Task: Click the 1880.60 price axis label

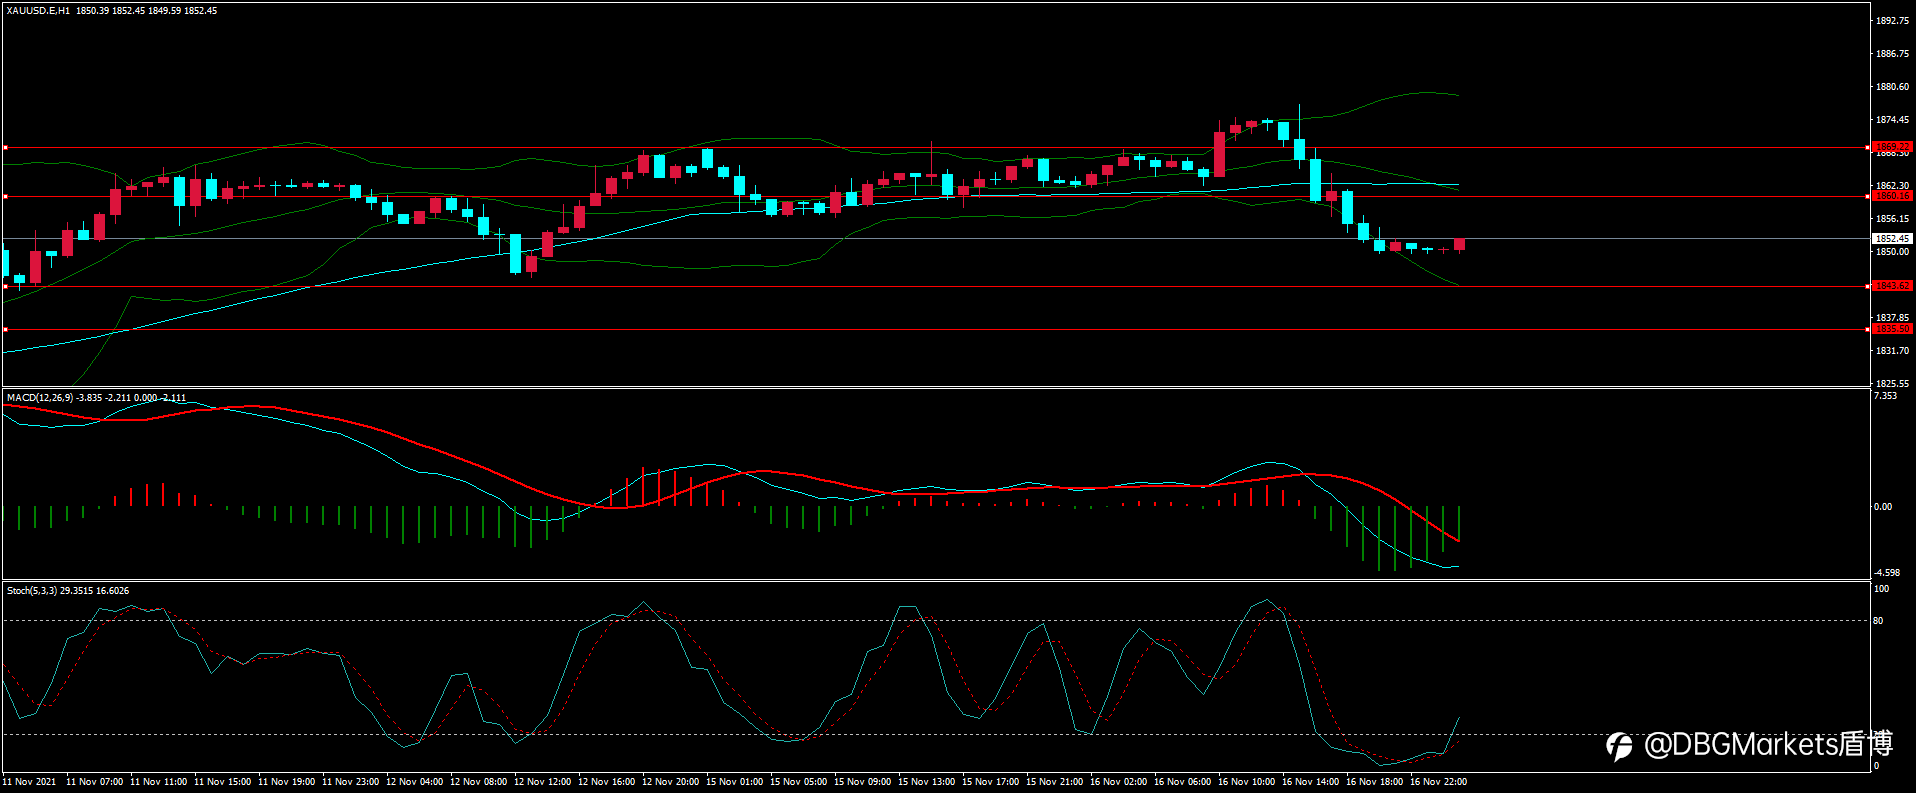Action: point(1892,87)
